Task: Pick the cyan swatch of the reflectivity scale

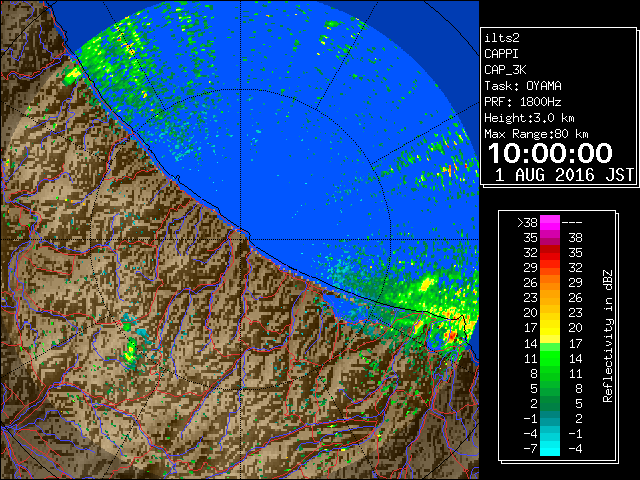Action: coord(550,448)
